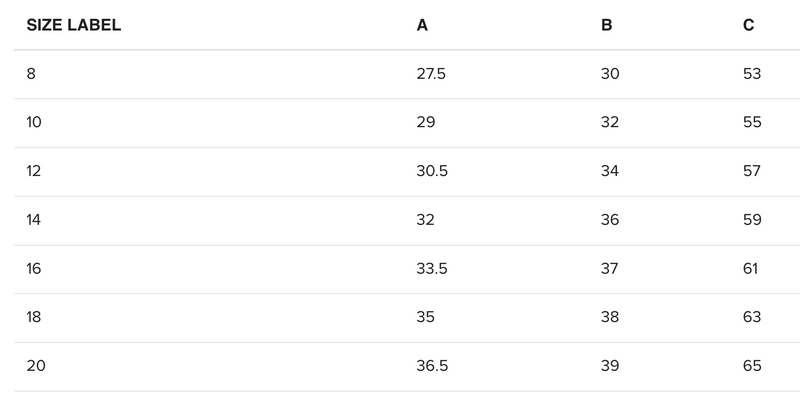Click column header C
Screen dimensions: 800x408
(x=749, y=25)
